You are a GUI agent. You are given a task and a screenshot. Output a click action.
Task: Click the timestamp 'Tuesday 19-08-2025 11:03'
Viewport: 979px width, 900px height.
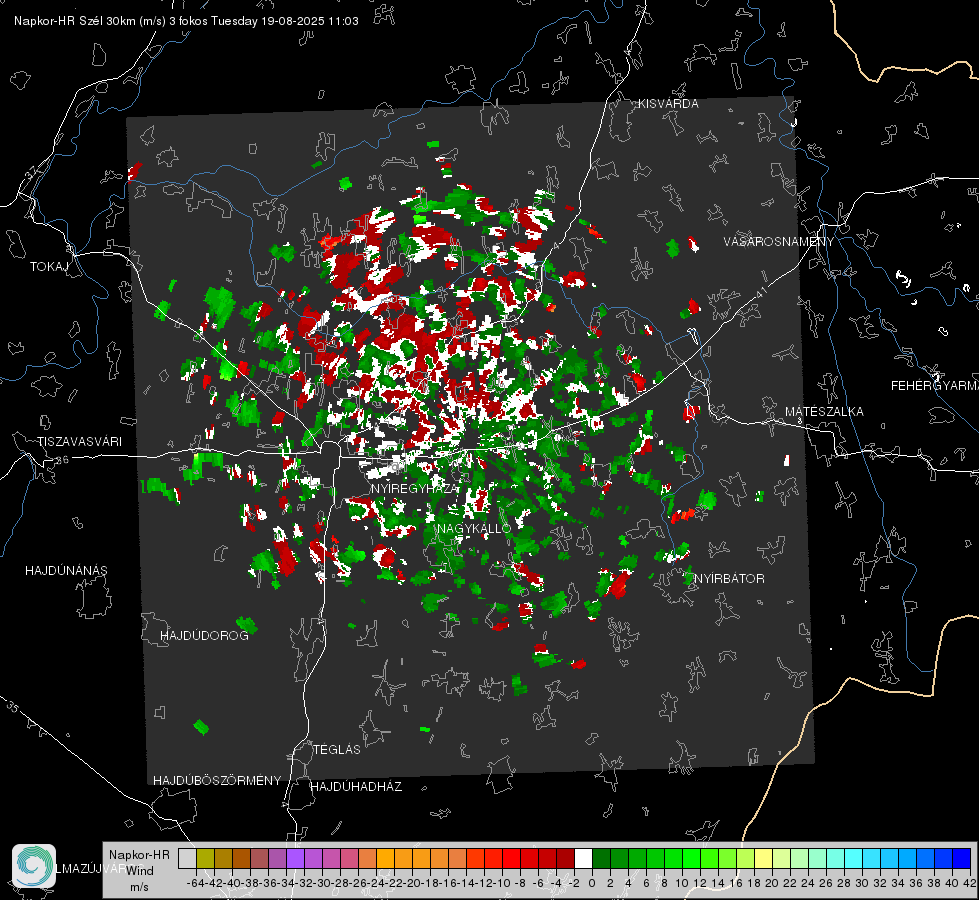(x=285, y=21)
